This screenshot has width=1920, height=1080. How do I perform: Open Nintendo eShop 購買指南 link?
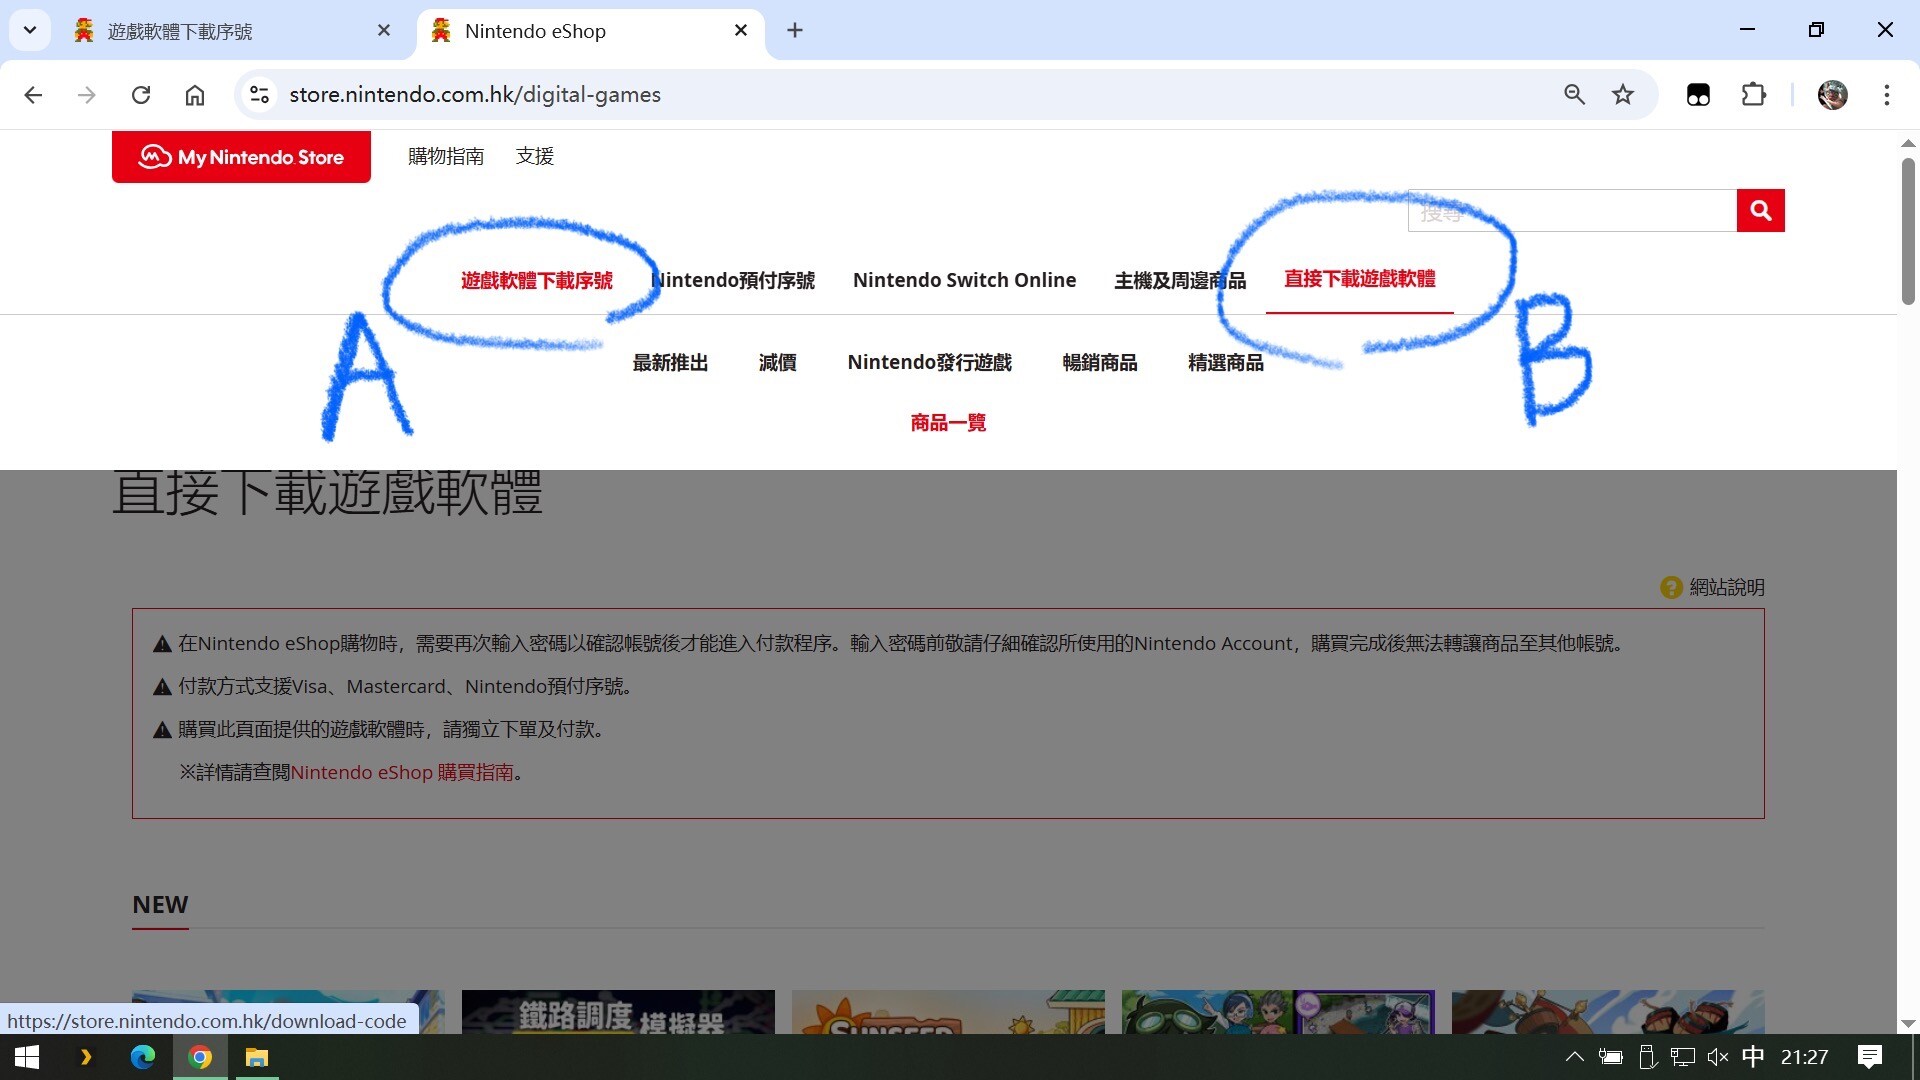click(x=402, y=773)
